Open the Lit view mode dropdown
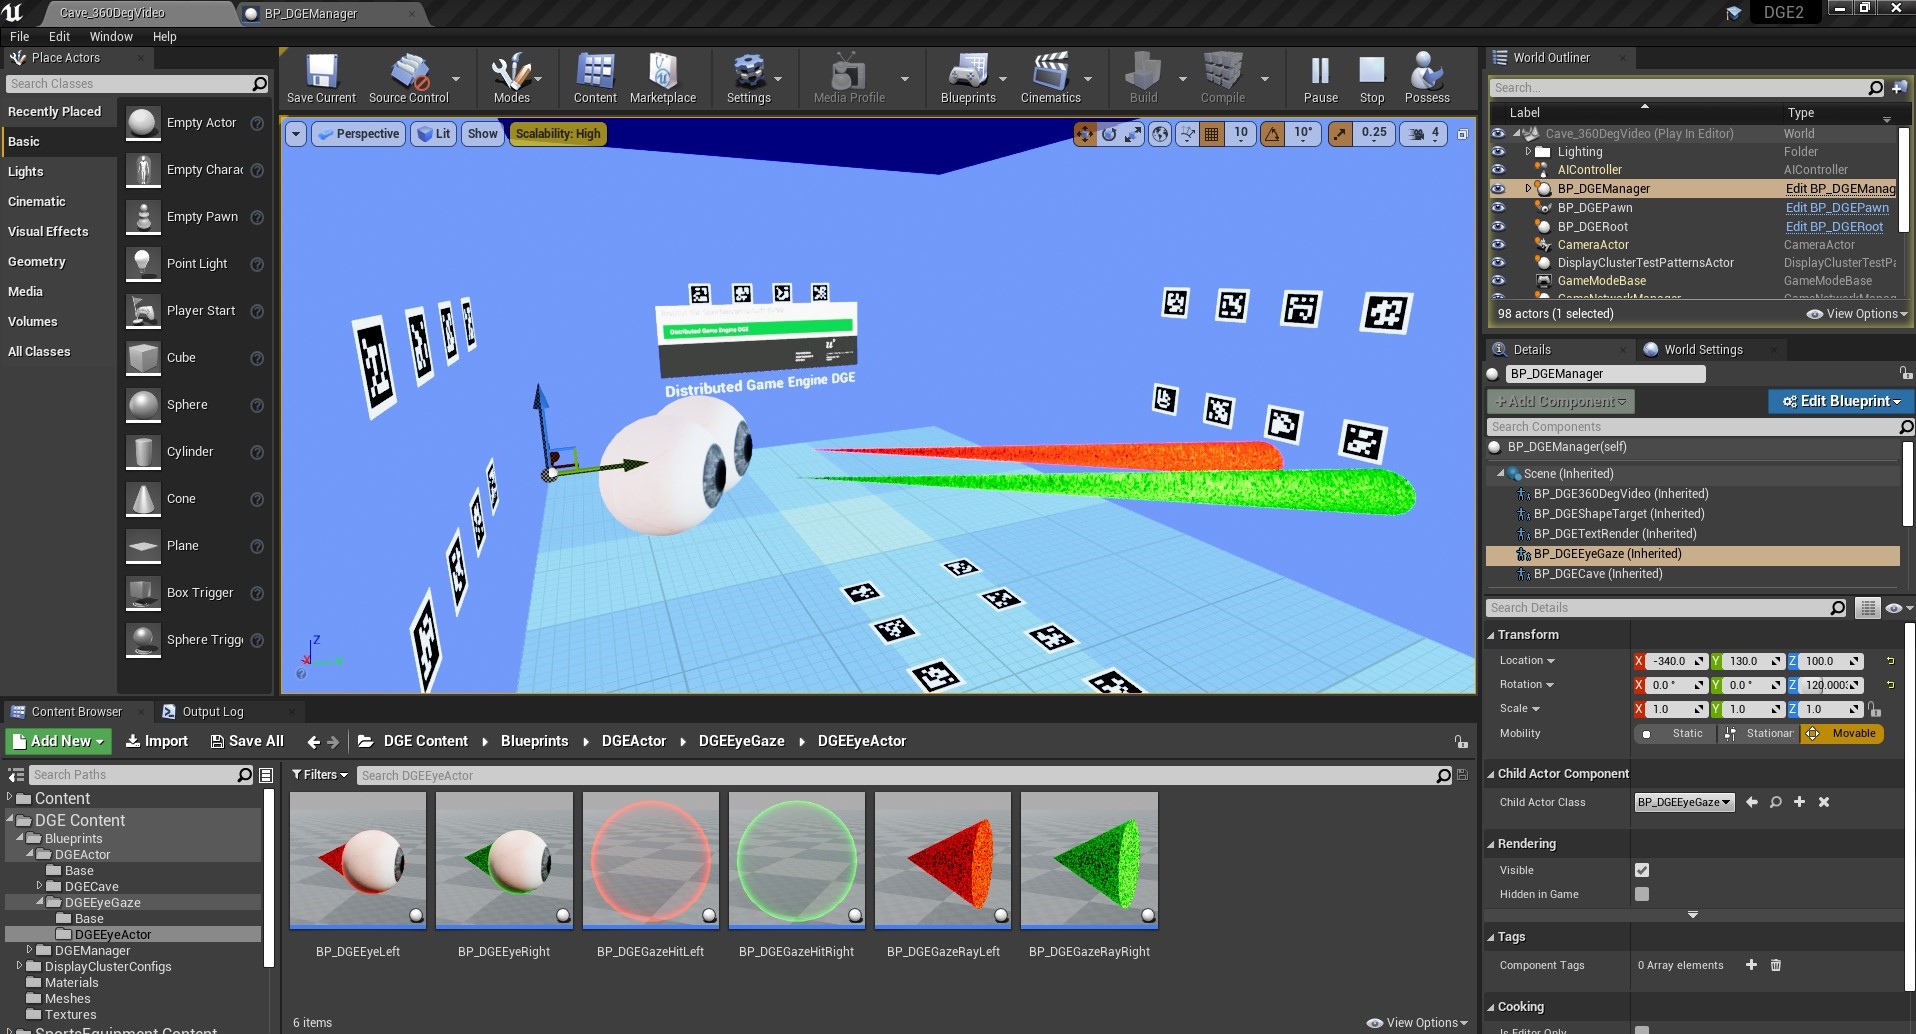 coord(434,134)
